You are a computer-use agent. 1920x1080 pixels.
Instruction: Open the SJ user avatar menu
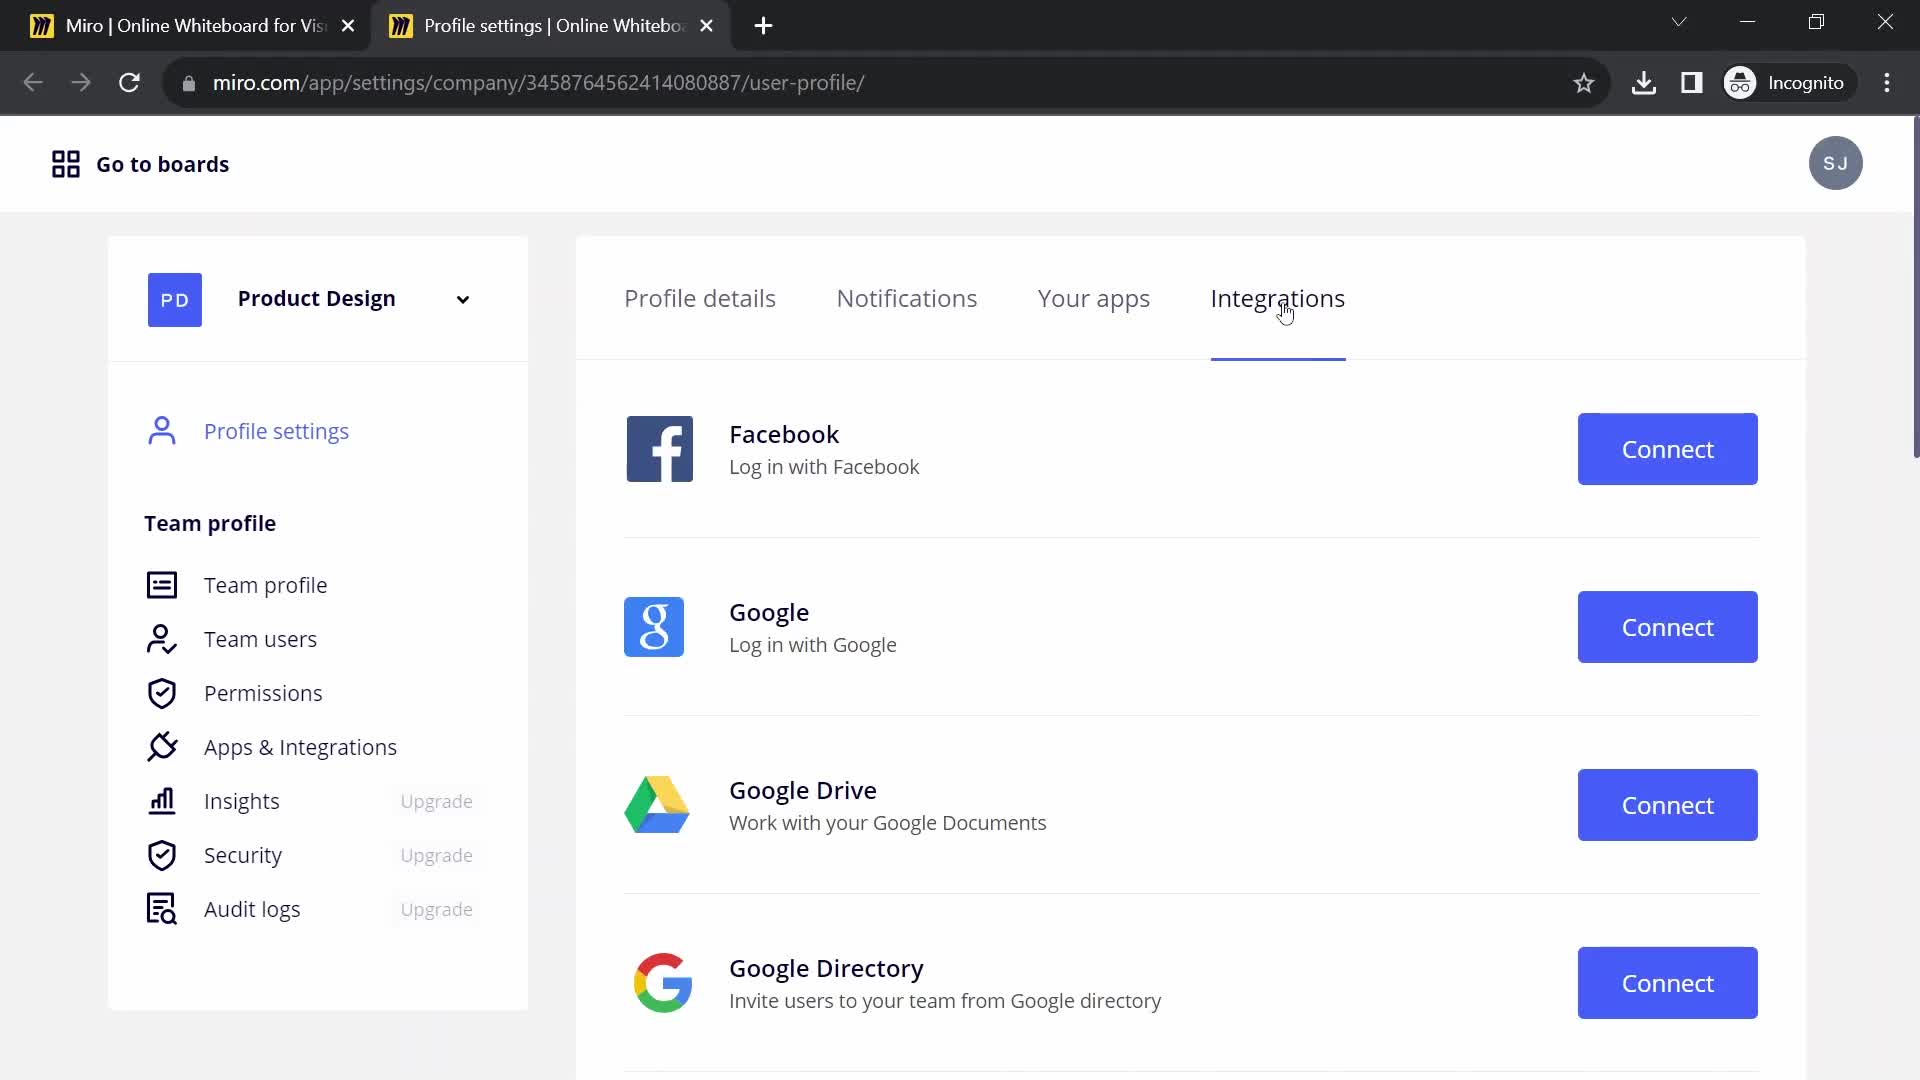coord(1835,163)
